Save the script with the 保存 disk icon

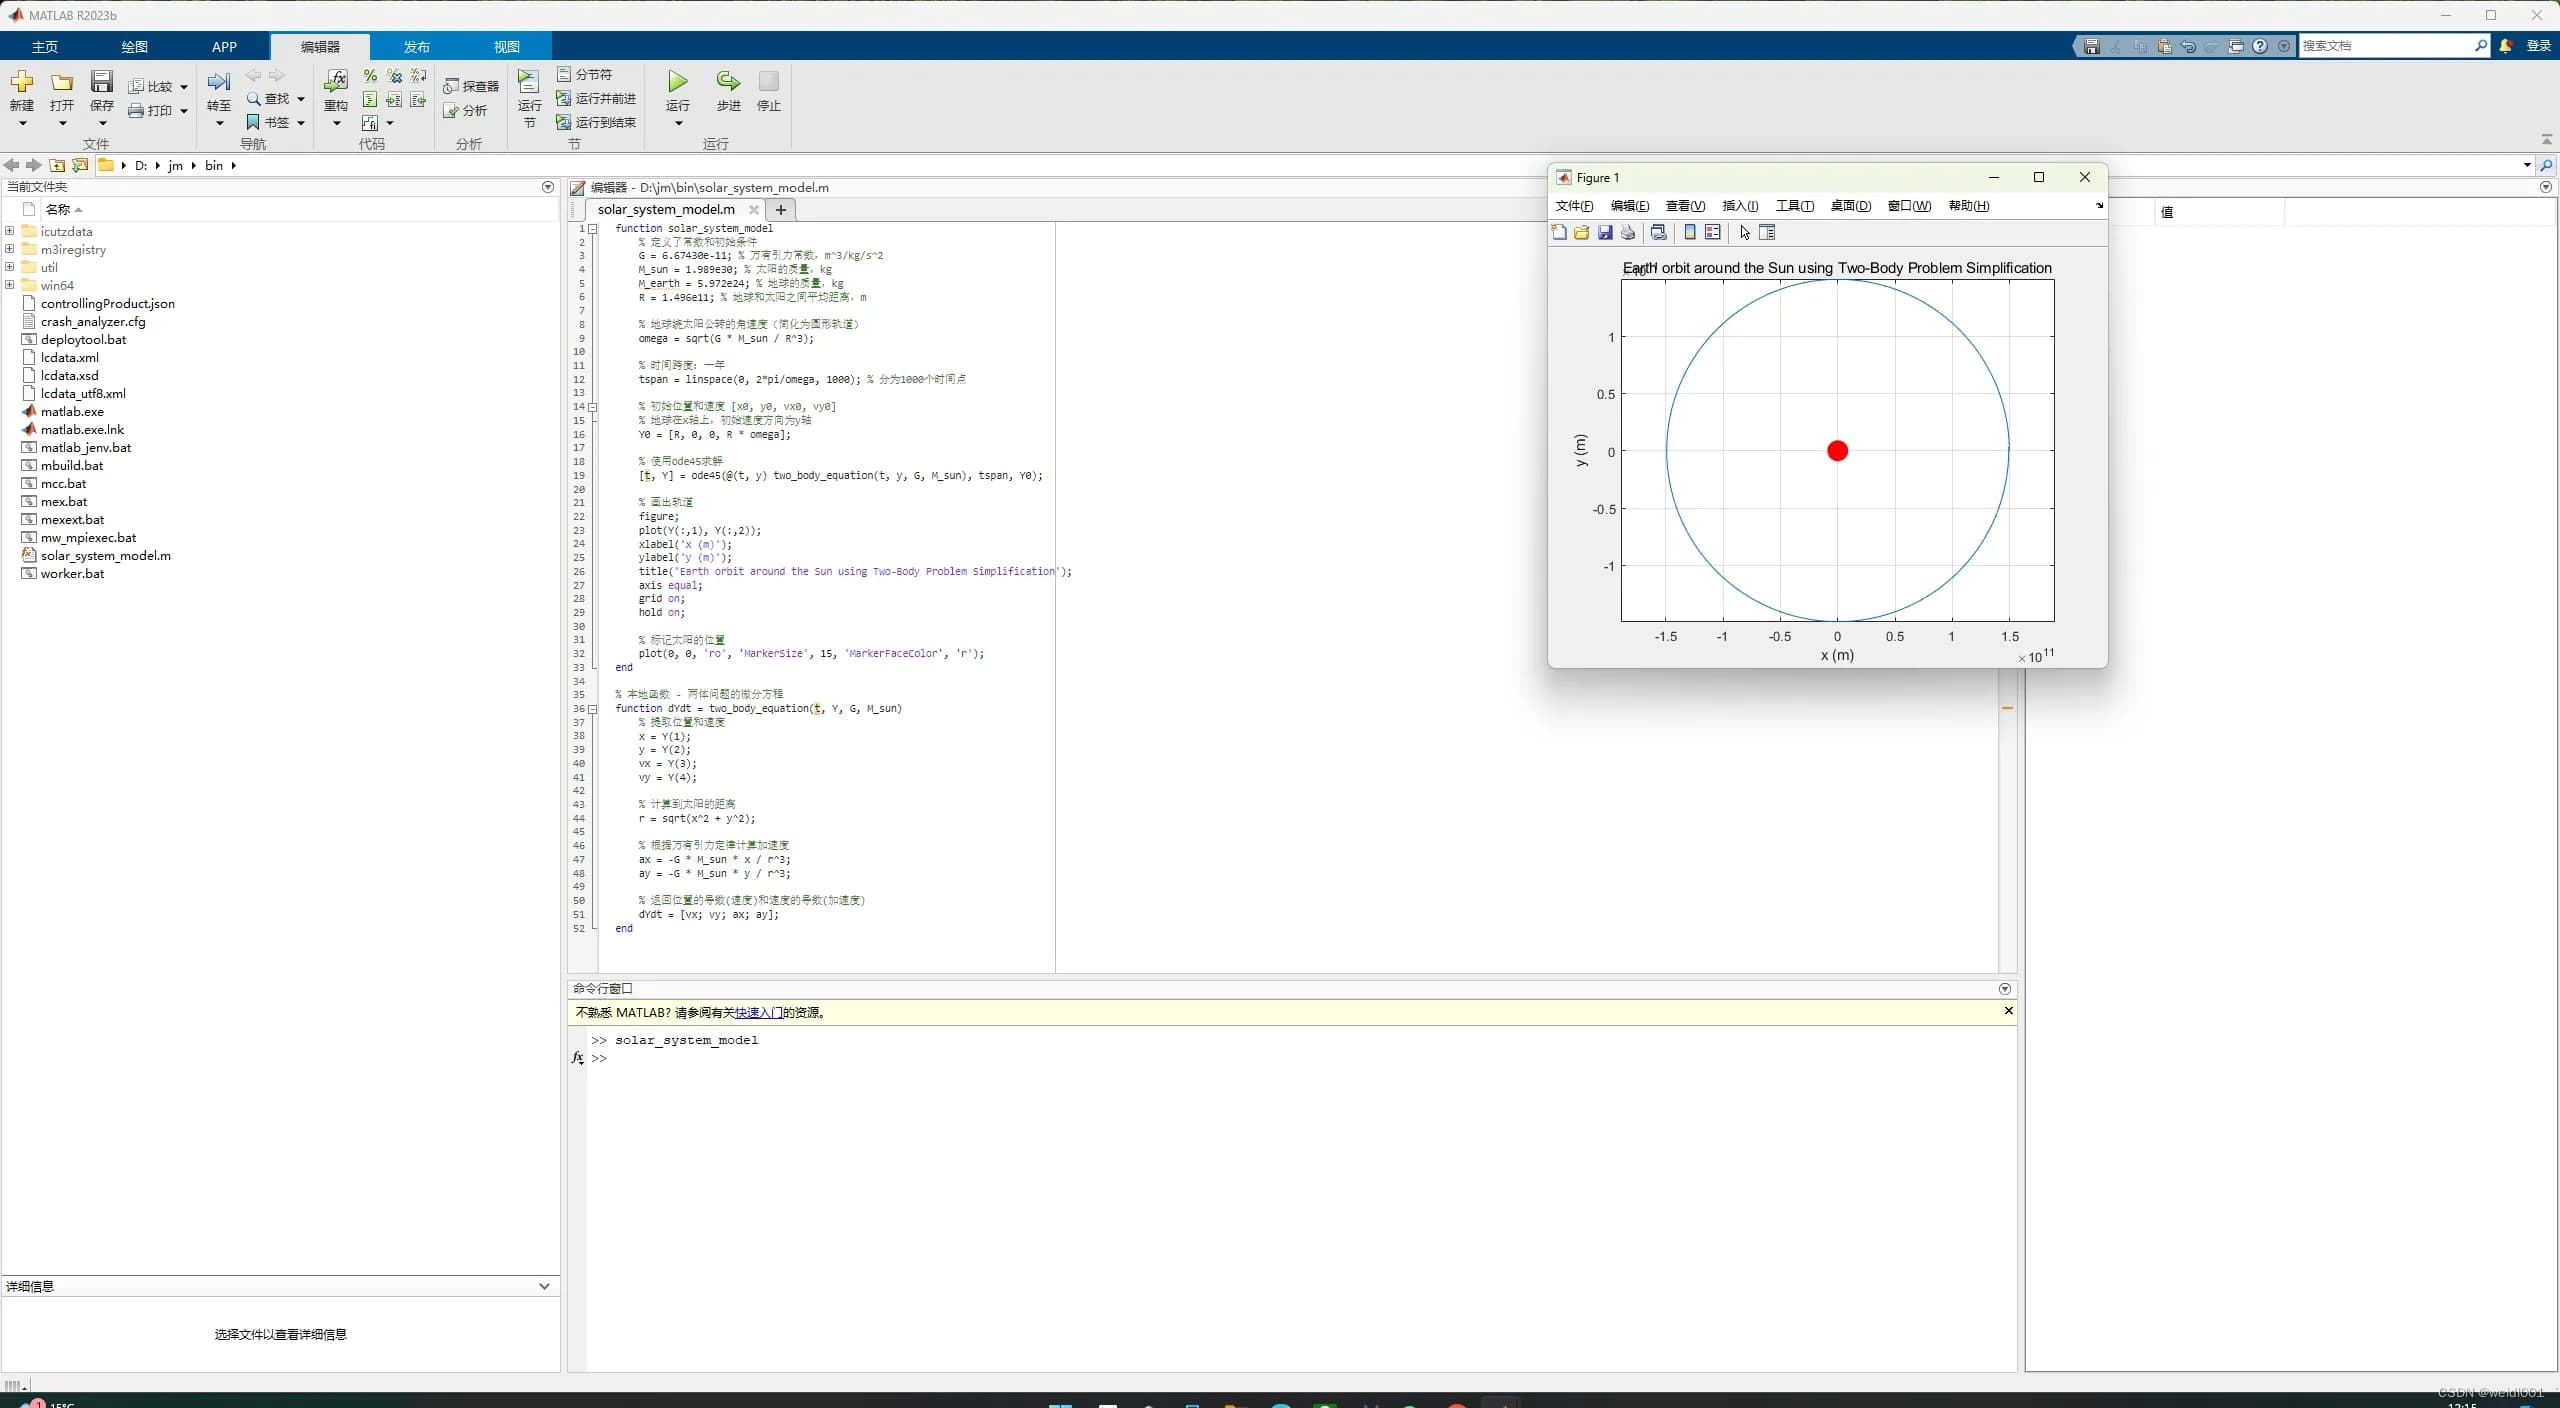tap(102, 82)
